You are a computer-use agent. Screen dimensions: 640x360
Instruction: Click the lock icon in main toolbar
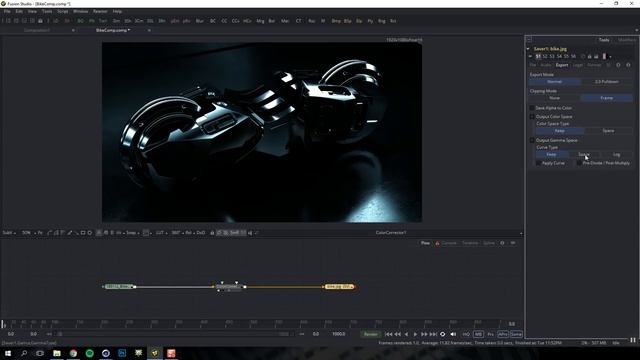pyautogui.click(x=40, y=21)
